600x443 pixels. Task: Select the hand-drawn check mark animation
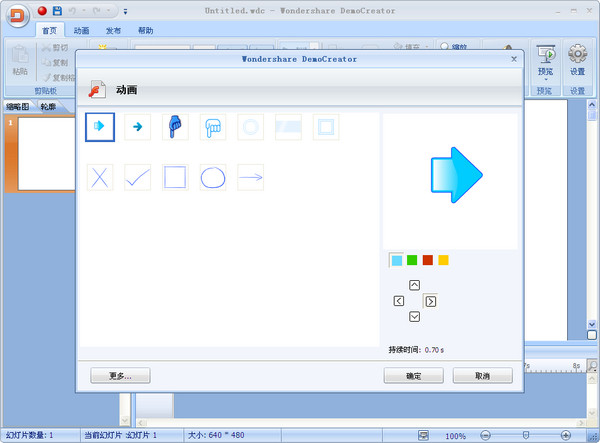[x=138, y=178]
